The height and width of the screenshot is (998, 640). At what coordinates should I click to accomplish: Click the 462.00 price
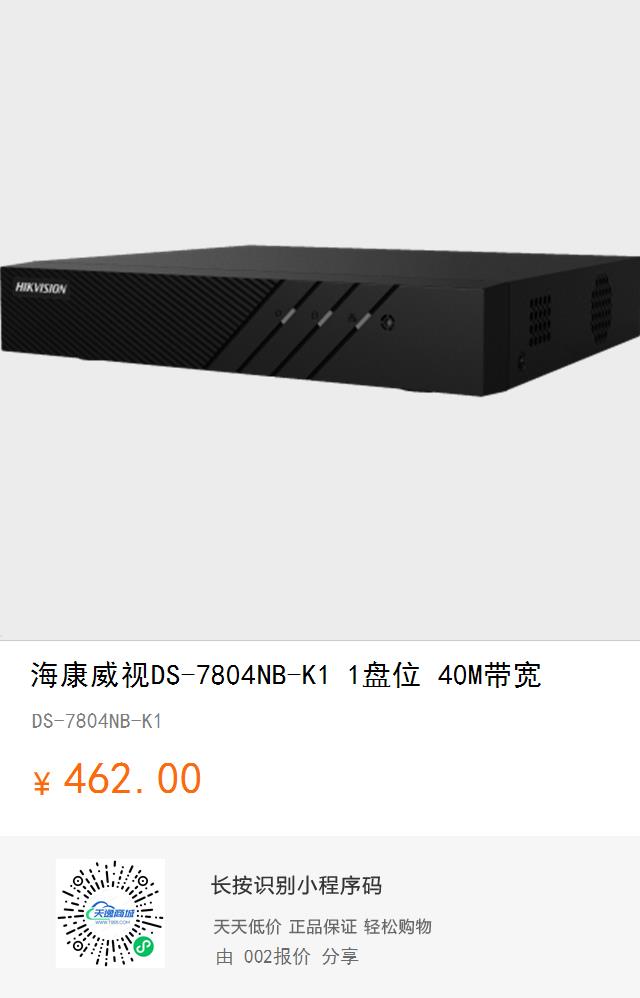click(132, 778)
